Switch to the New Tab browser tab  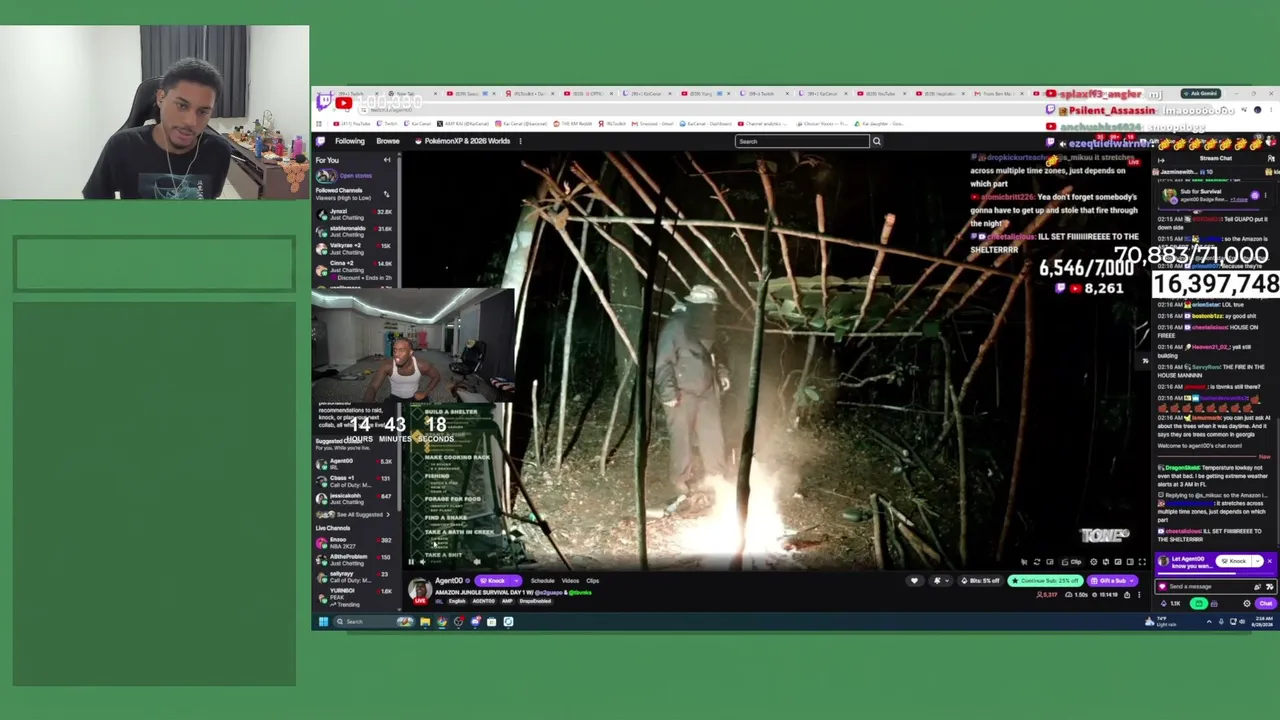tap(402, 94)
